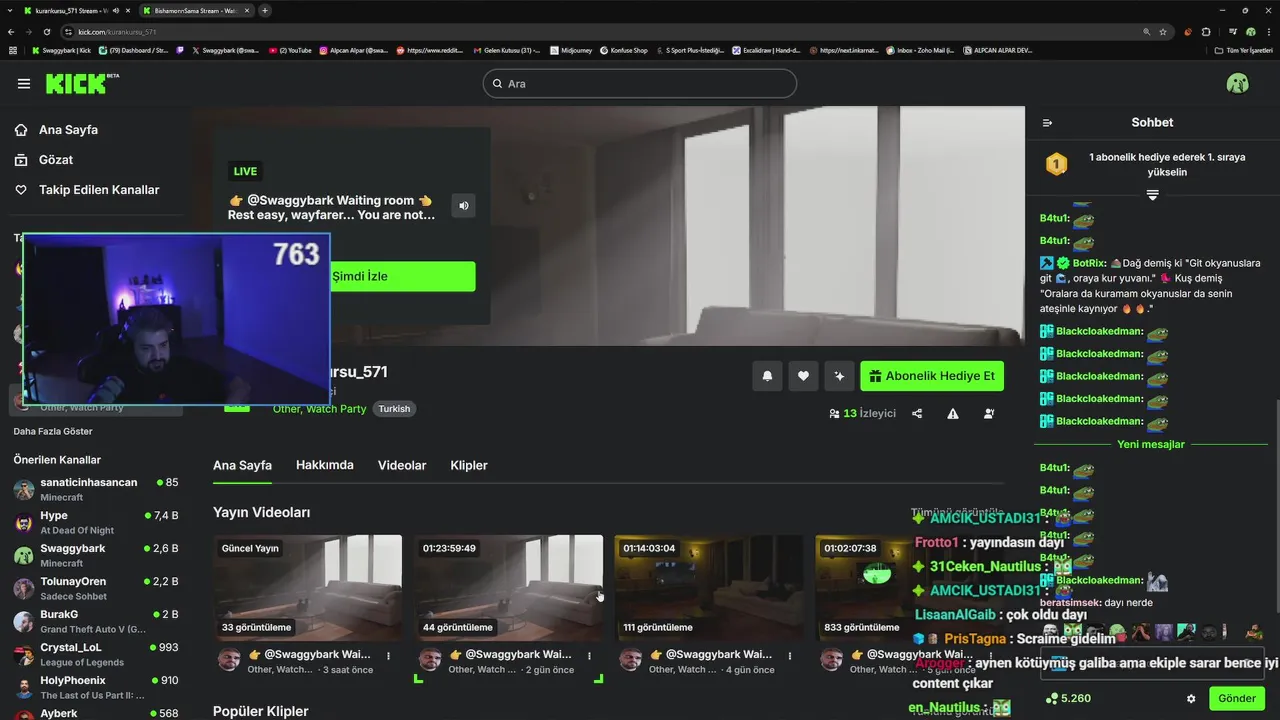The width and height of the screenshot is (1280, 720).
Task: Open recommended channel Hype
Action: pyautogui.click(x=96, y=522)
